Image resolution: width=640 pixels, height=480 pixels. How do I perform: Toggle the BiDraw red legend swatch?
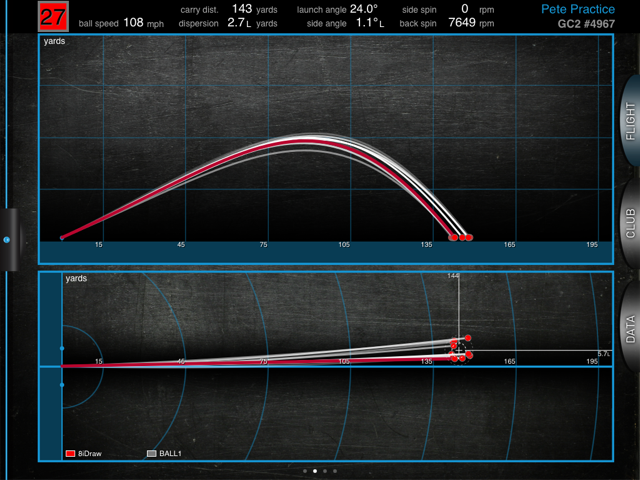coord(70,453)
